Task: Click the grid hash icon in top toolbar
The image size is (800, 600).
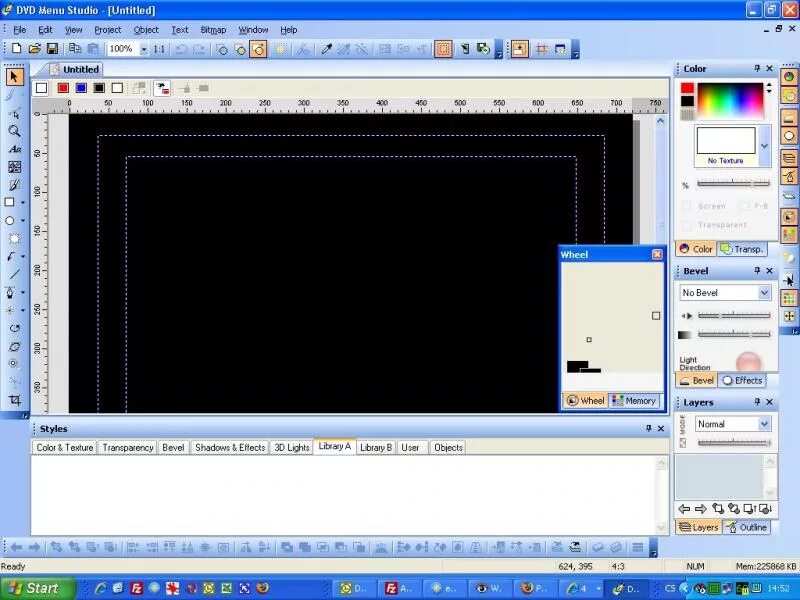Action: coord(542,49)
